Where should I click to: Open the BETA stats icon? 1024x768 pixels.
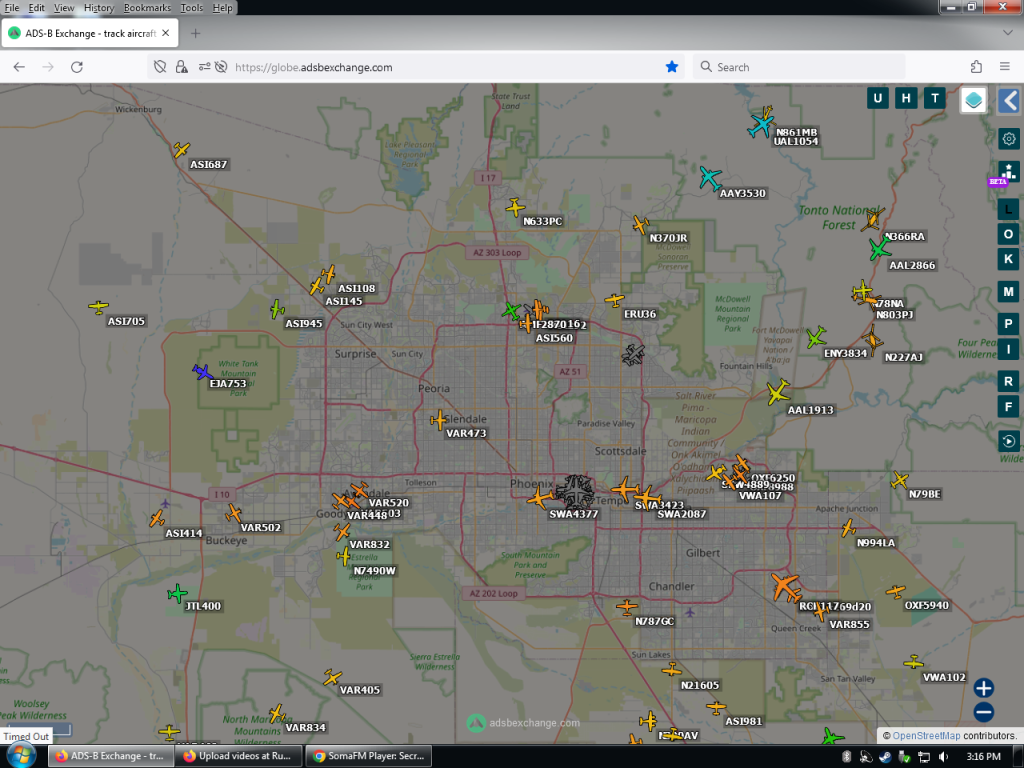(x=1008, y=173)
